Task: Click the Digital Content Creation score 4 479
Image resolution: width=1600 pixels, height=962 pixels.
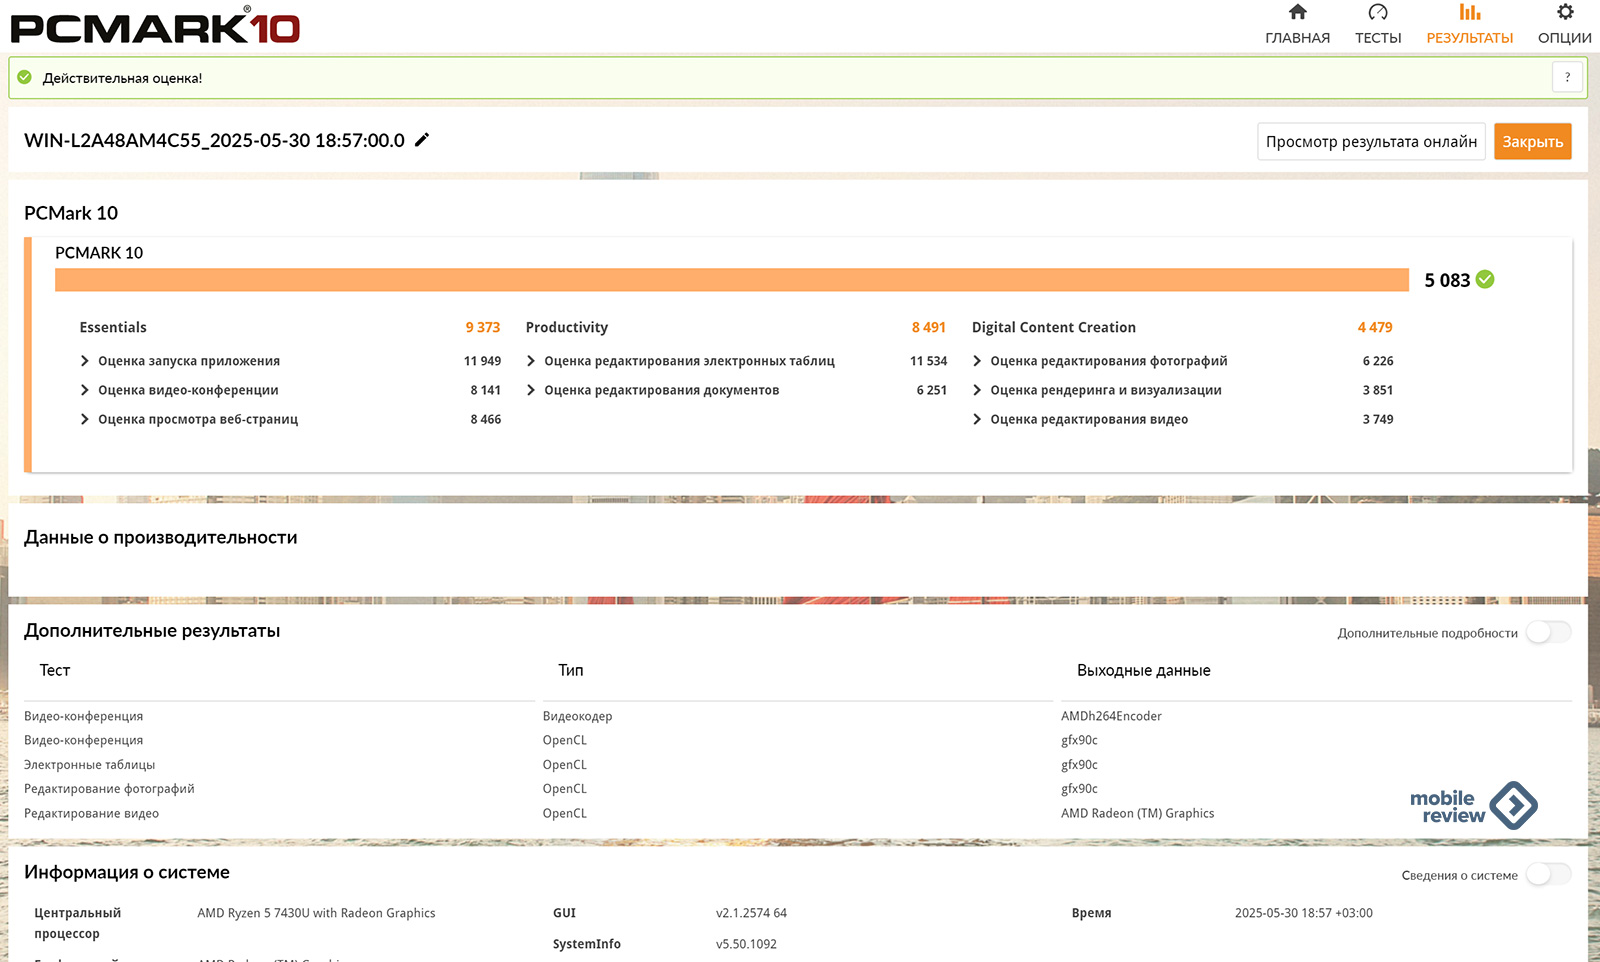Action: [1375, 327]
